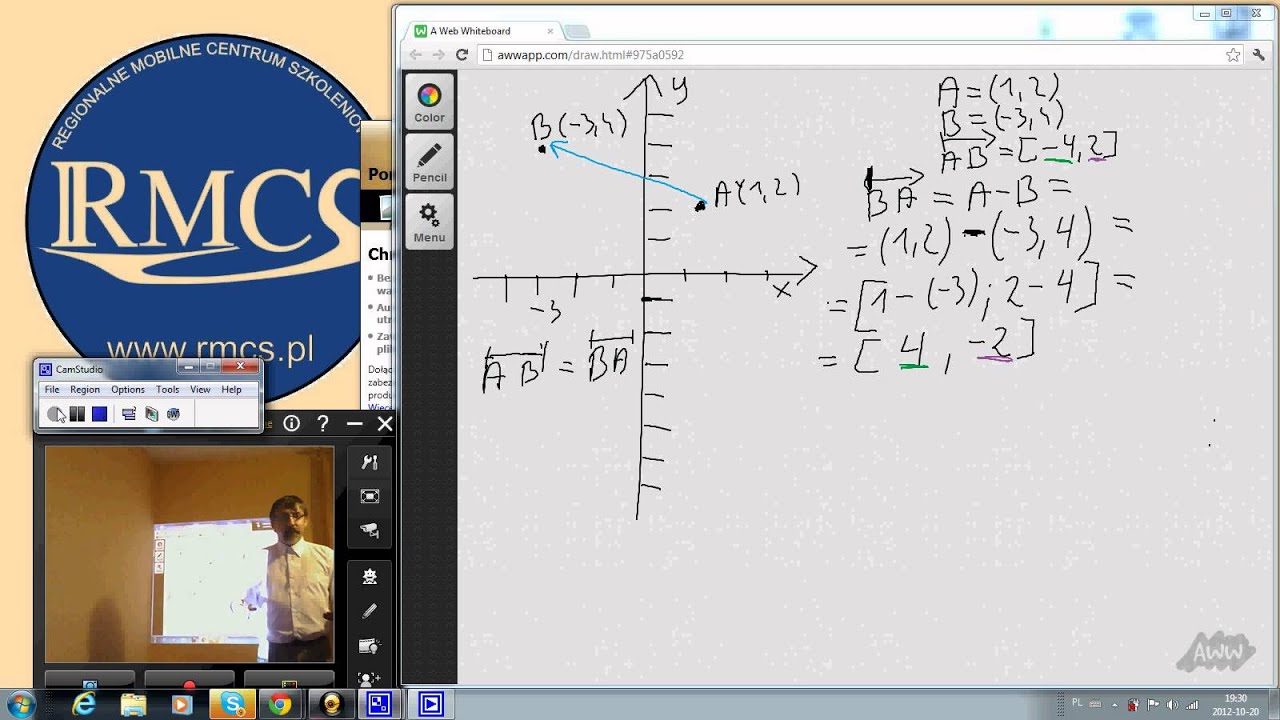
Task: Click the Chrome forward arrow
Action: (x=439, y=55)
